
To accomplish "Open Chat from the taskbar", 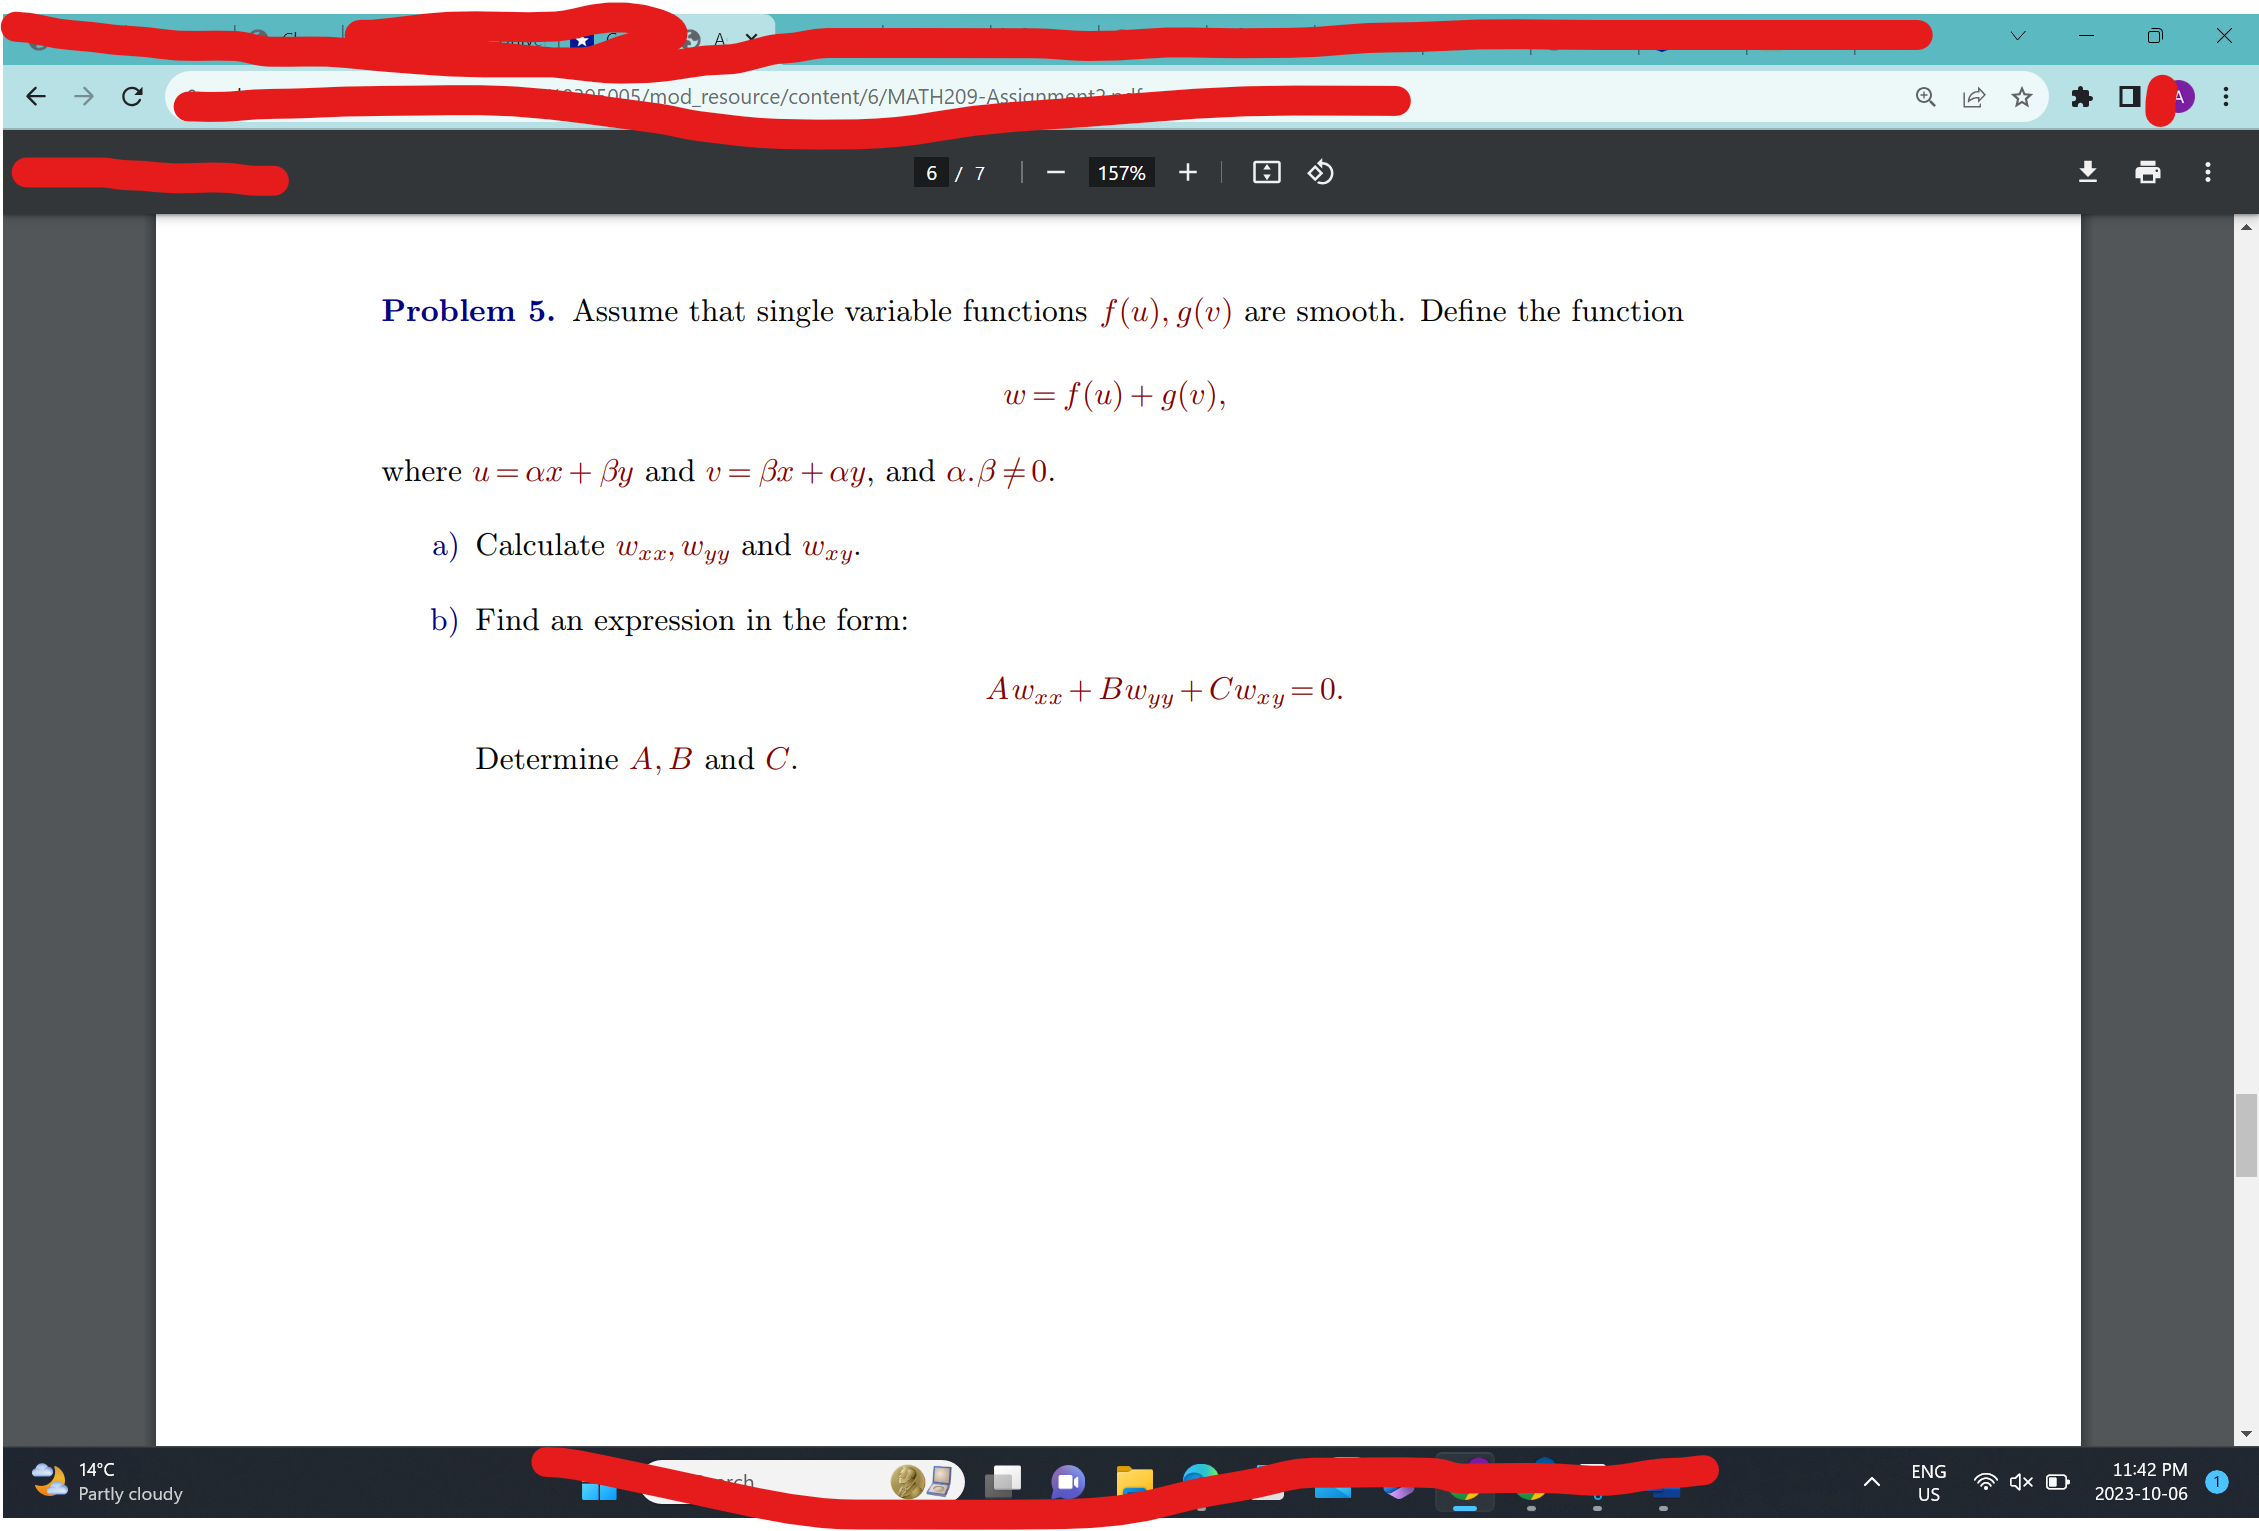I will coord(1067,1482).
